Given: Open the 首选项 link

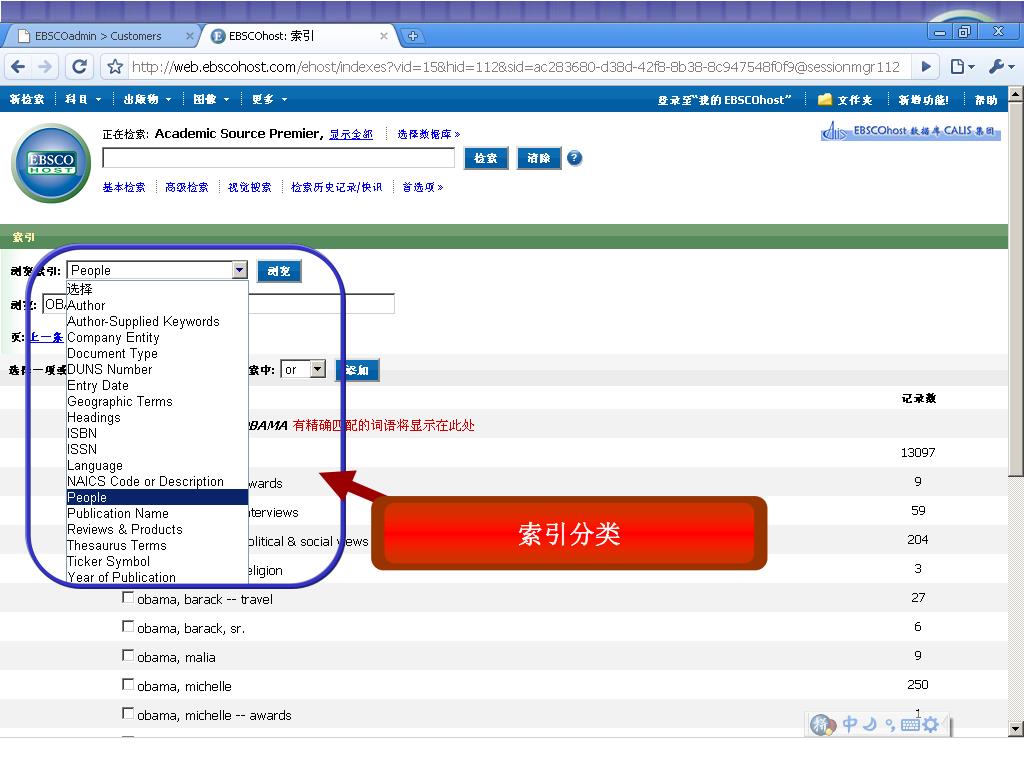Looking at the screenshot, I should click(x=423, y=187).
